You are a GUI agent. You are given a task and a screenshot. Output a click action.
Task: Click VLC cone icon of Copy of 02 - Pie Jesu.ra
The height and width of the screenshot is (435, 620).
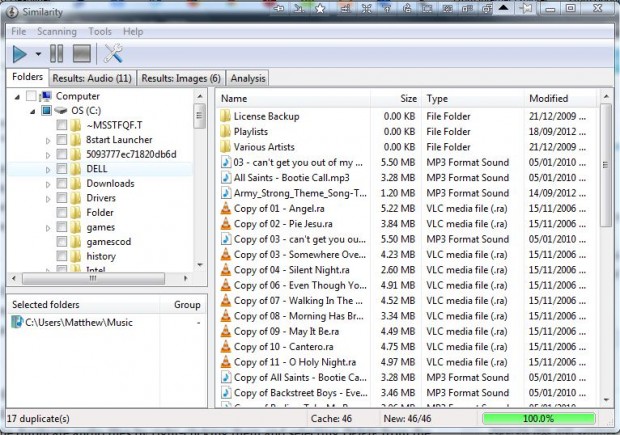click(x=225, y=224)
